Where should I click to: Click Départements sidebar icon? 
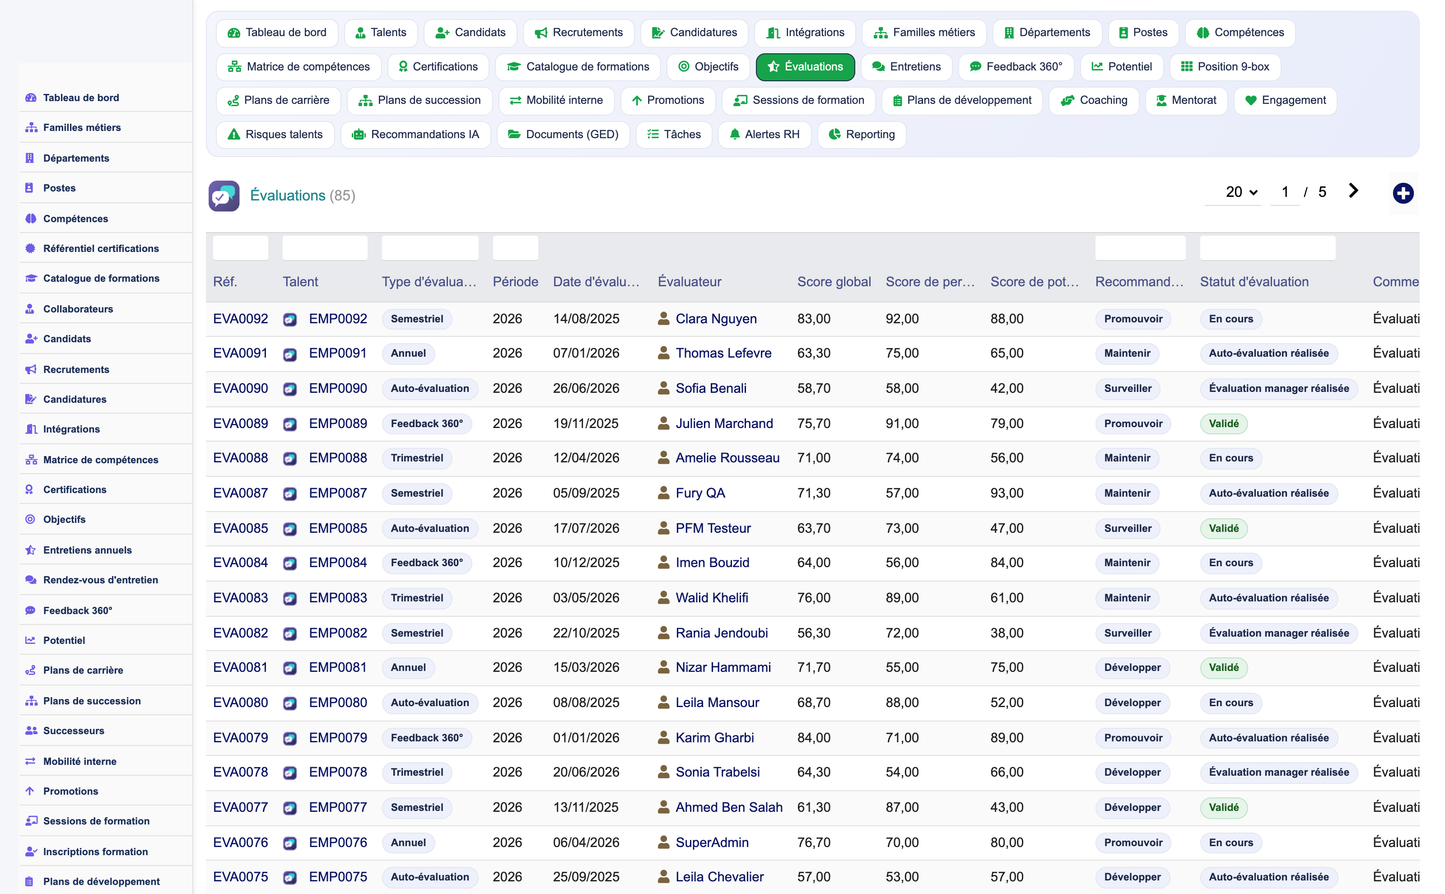(x=30, y=158)
